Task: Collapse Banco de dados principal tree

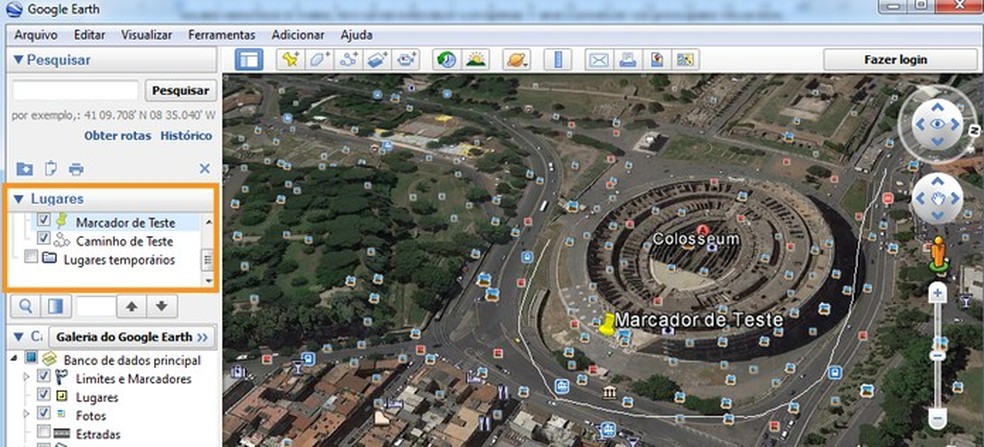Action: point(14,358)
